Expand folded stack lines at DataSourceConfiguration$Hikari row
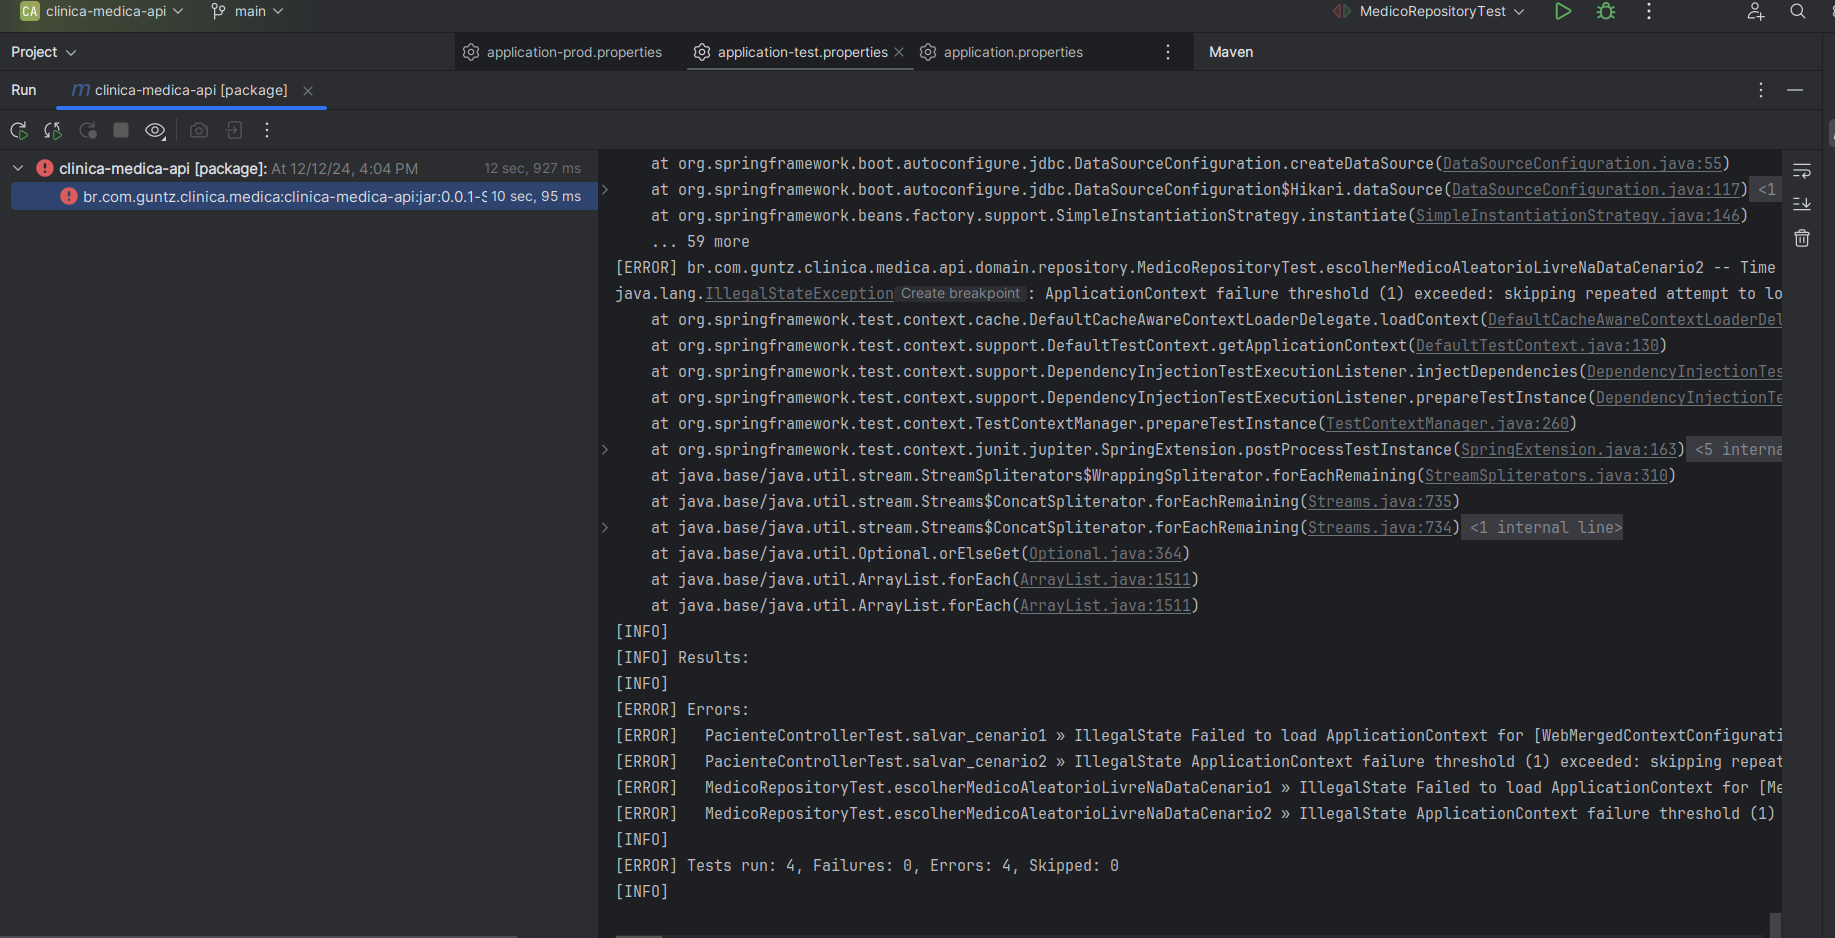Screen dimensions: 1835x938 click(605, 189)
